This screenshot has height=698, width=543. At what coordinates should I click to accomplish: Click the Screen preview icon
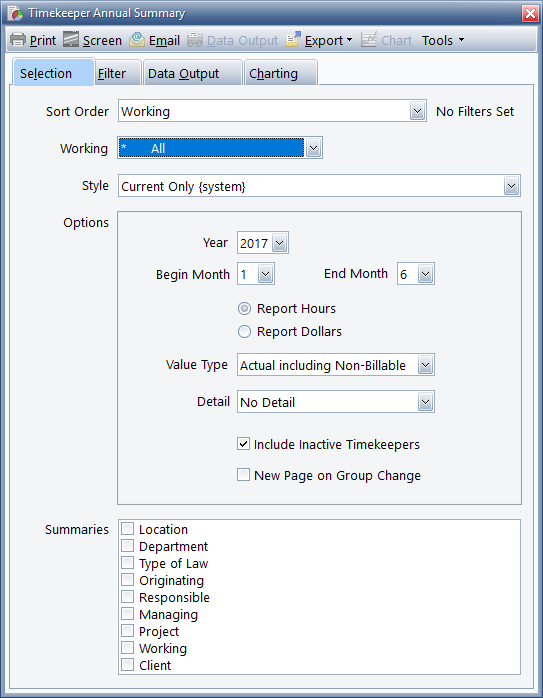pos(71,40)
